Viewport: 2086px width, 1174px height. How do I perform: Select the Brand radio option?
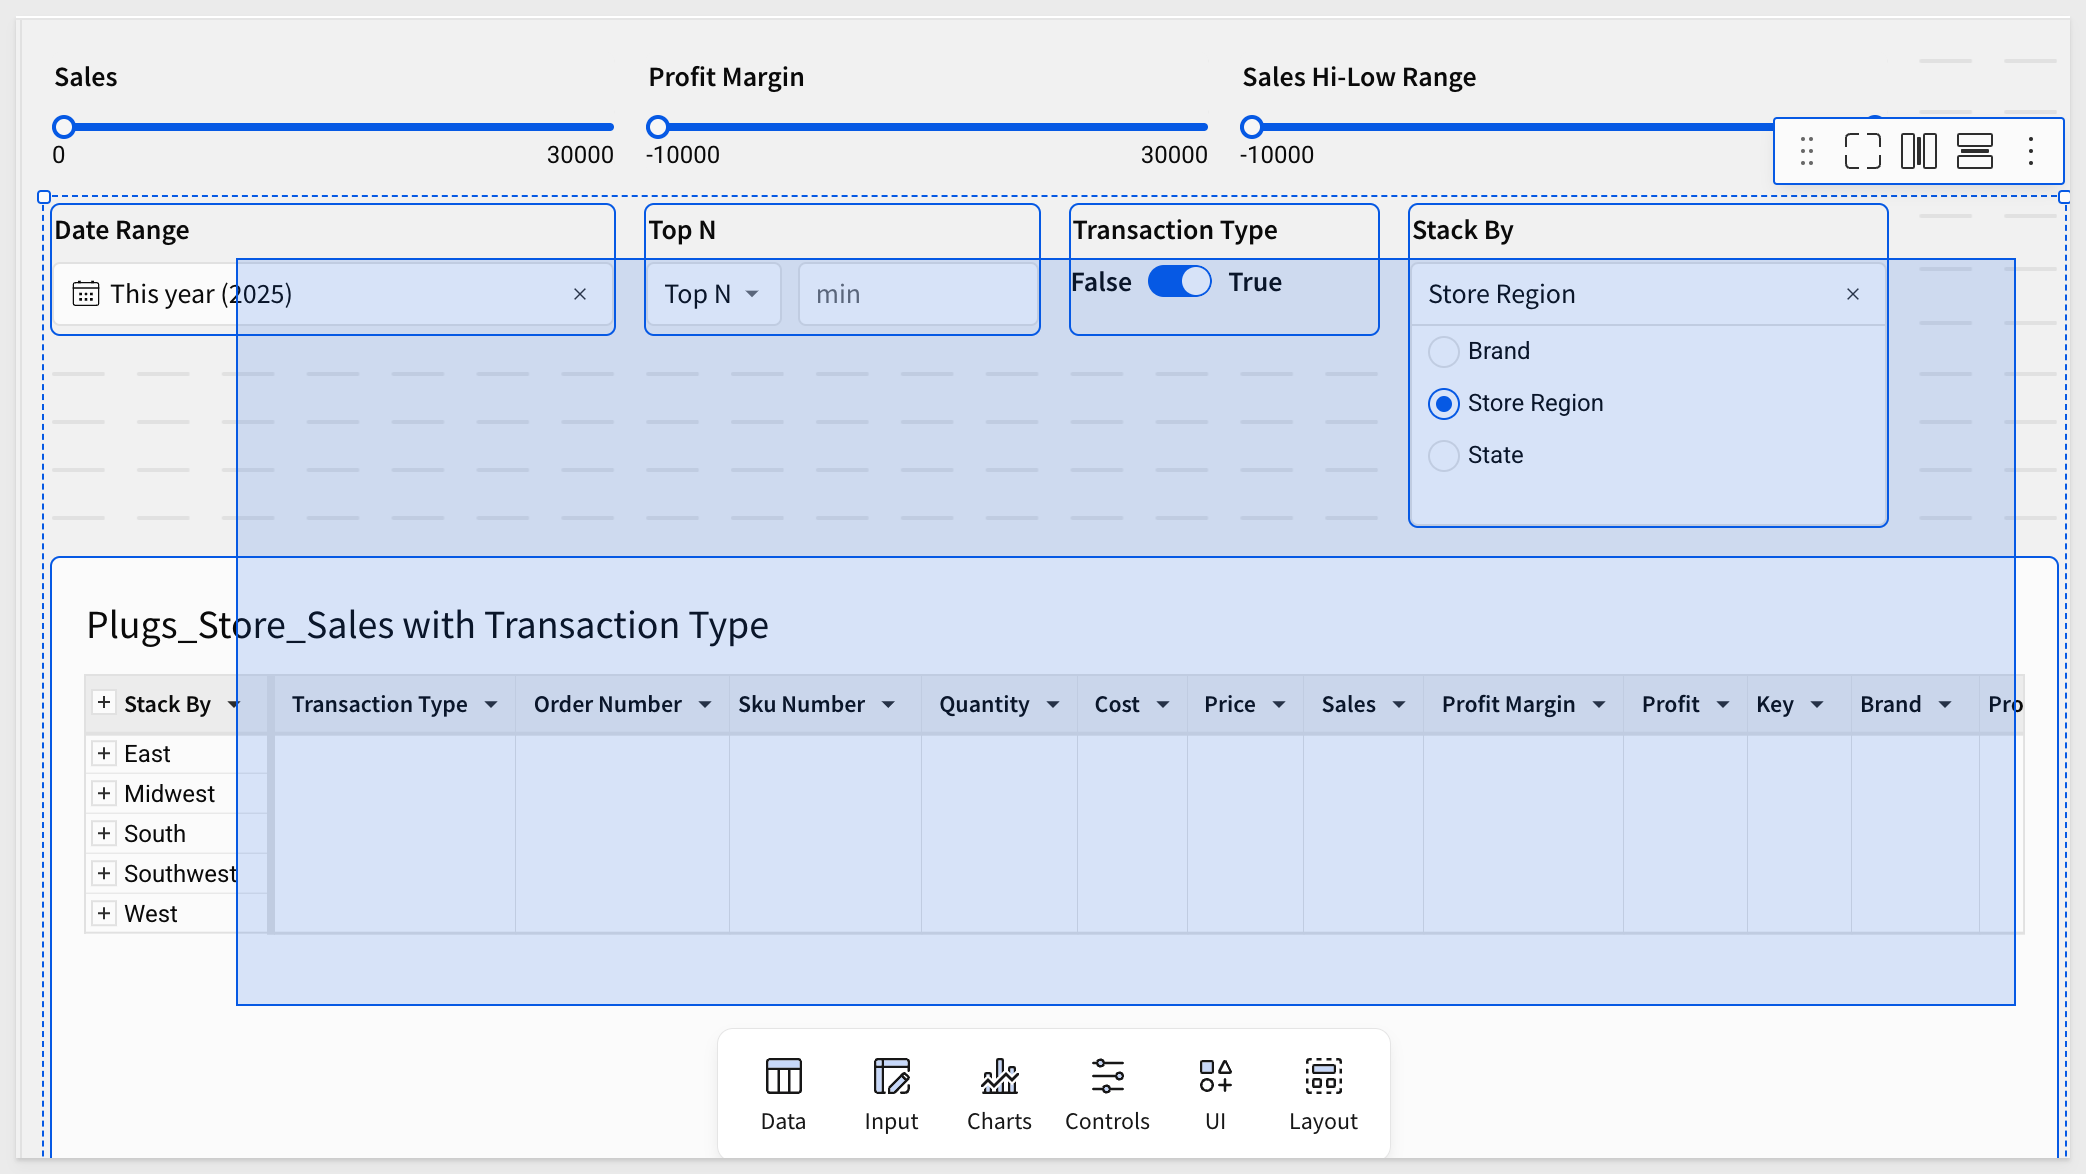(1443, 351)
